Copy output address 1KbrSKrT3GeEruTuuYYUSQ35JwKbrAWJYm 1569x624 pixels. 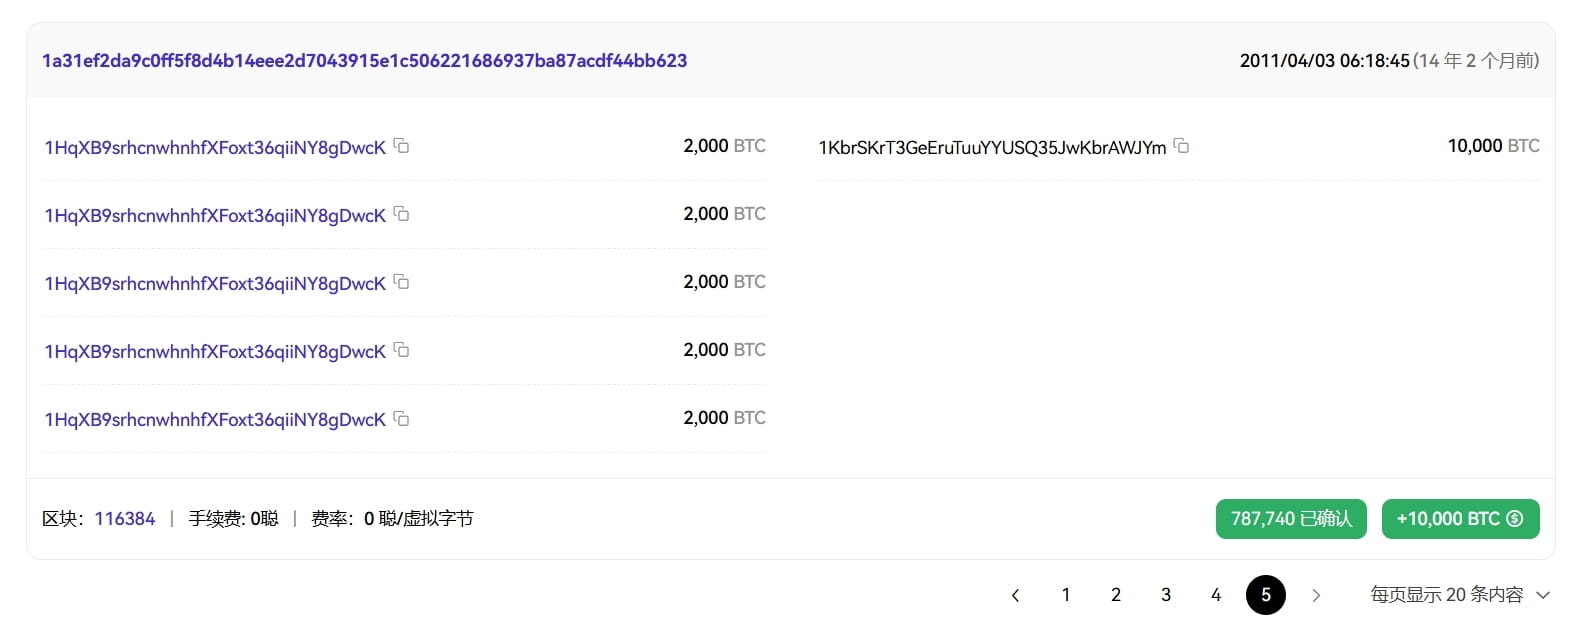coord(1181,146)
